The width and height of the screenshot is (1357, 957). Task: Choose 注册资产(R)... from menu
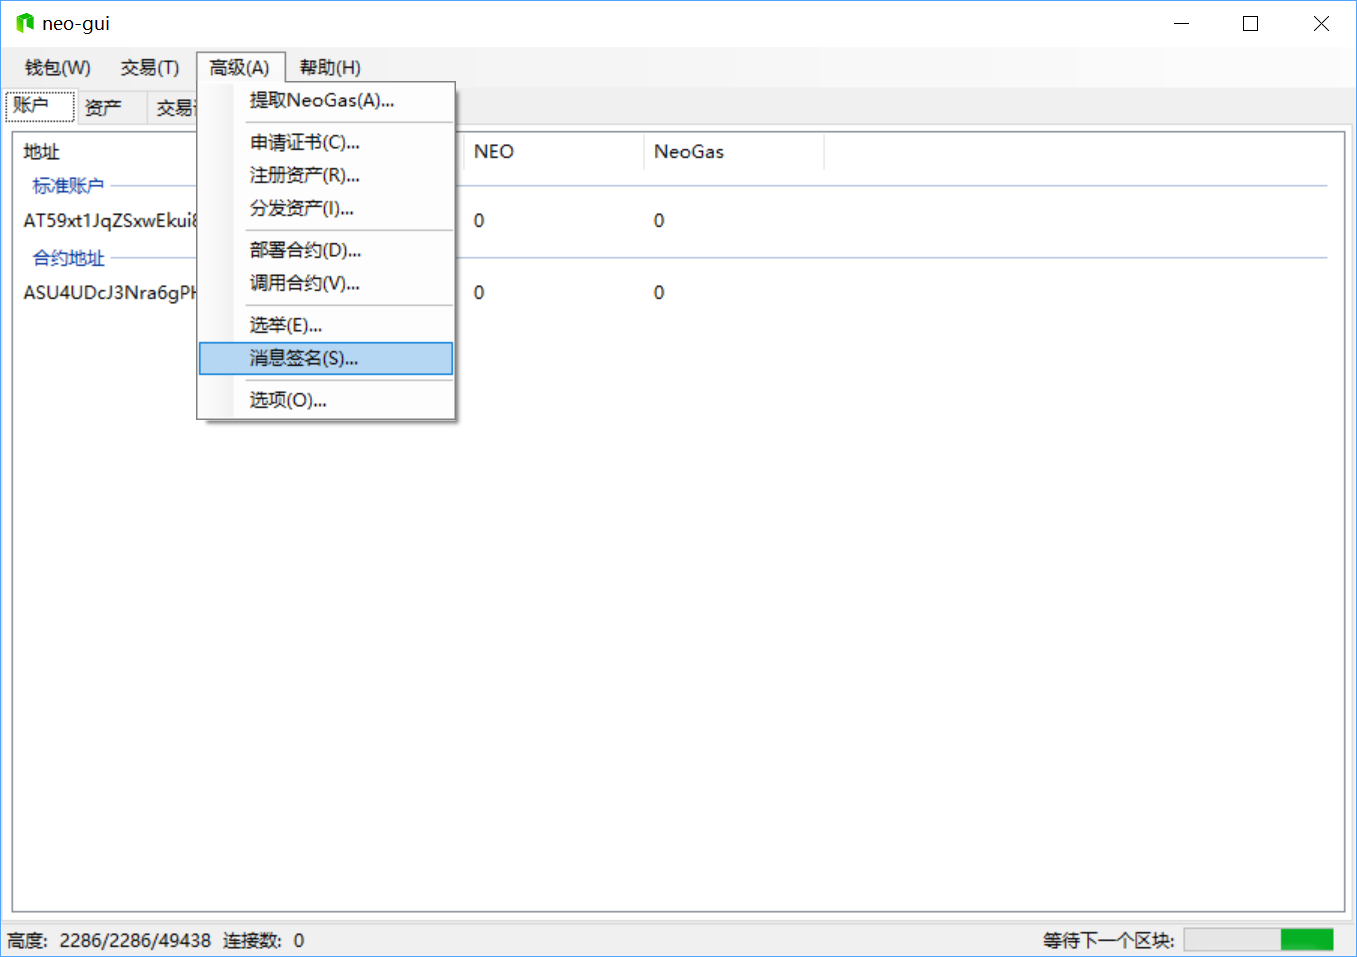[x=326, y=176]
